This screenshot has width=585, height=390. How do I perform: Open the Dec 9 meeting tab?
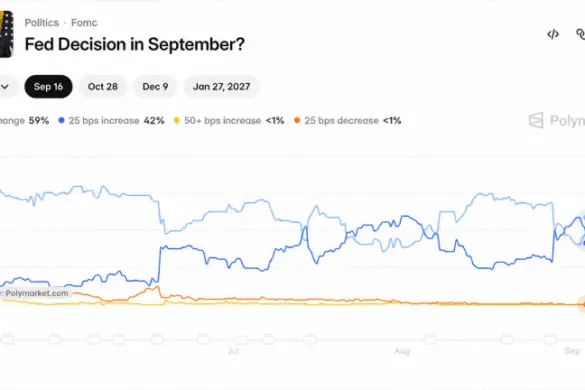coord(155,87)
